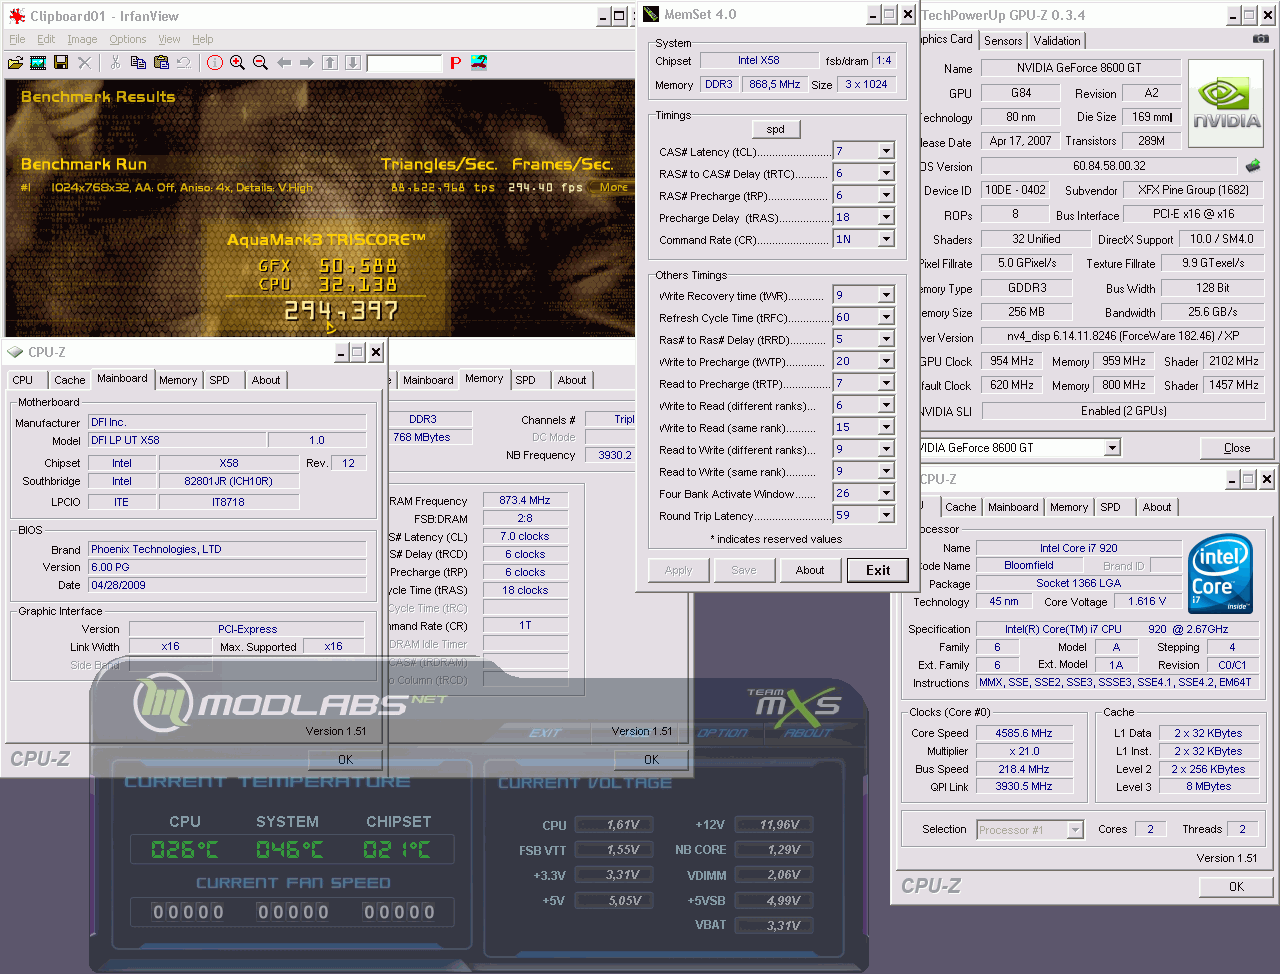Open Read to Precharge (tRTP) dropdown
Image resolution: width=1280 pixels, height=974 pixels.
pos(886,383)
